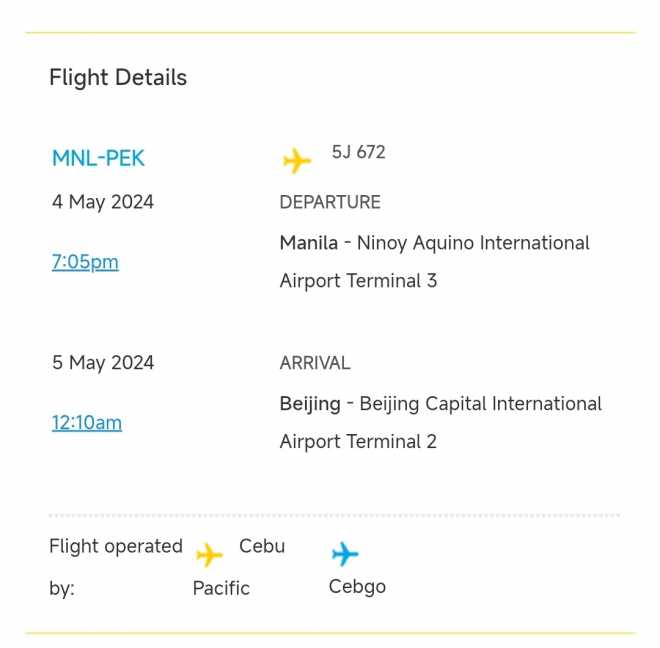Click the Flight Details heading
Image resolution: width=660 pixels, height=648 pixels.
pyautogui.click(x=118, y=77)
